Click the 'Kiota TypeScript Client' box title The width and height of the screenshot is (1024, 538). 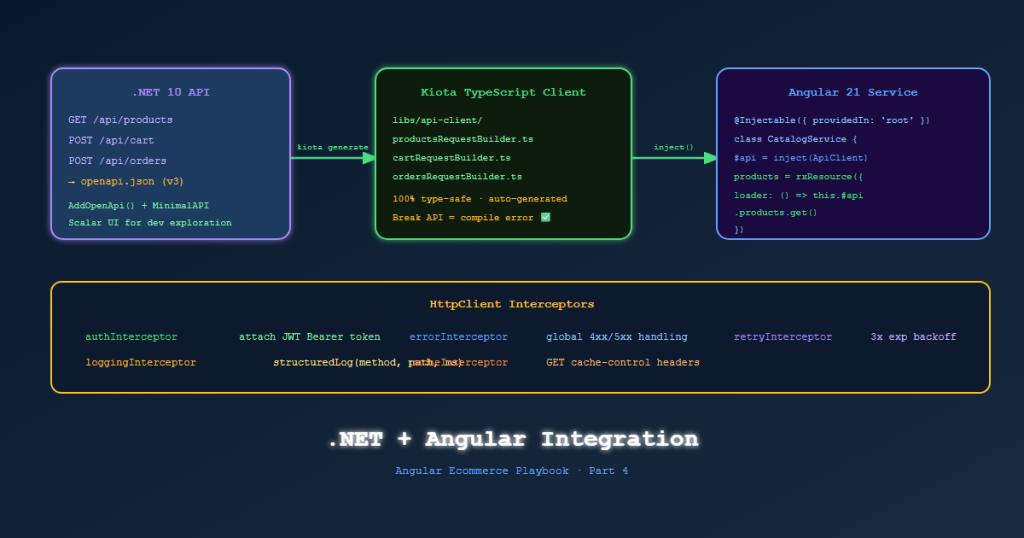pyautogui.click(x=504, y=93)
